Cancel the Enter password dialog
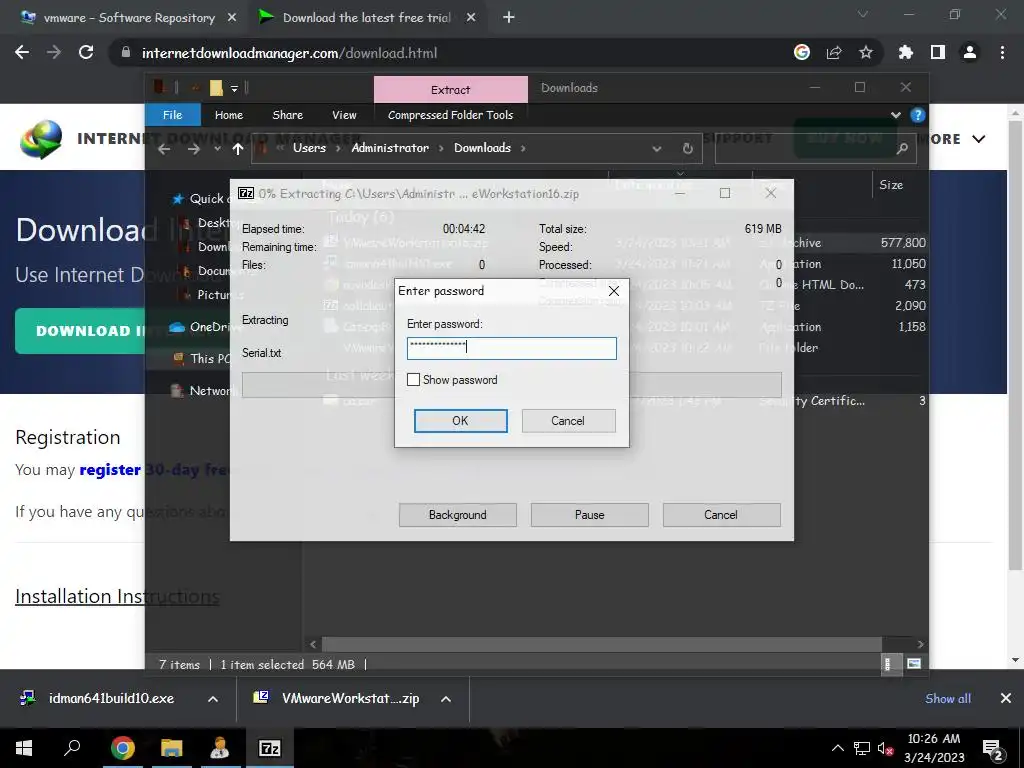1024x768 pixels. point(568,421)
